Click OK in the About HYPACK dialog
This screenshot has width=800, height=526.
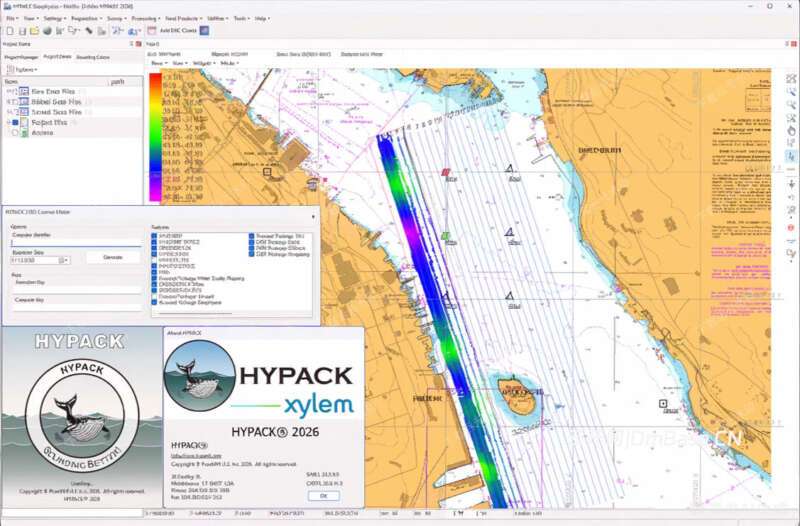[323, 496]
